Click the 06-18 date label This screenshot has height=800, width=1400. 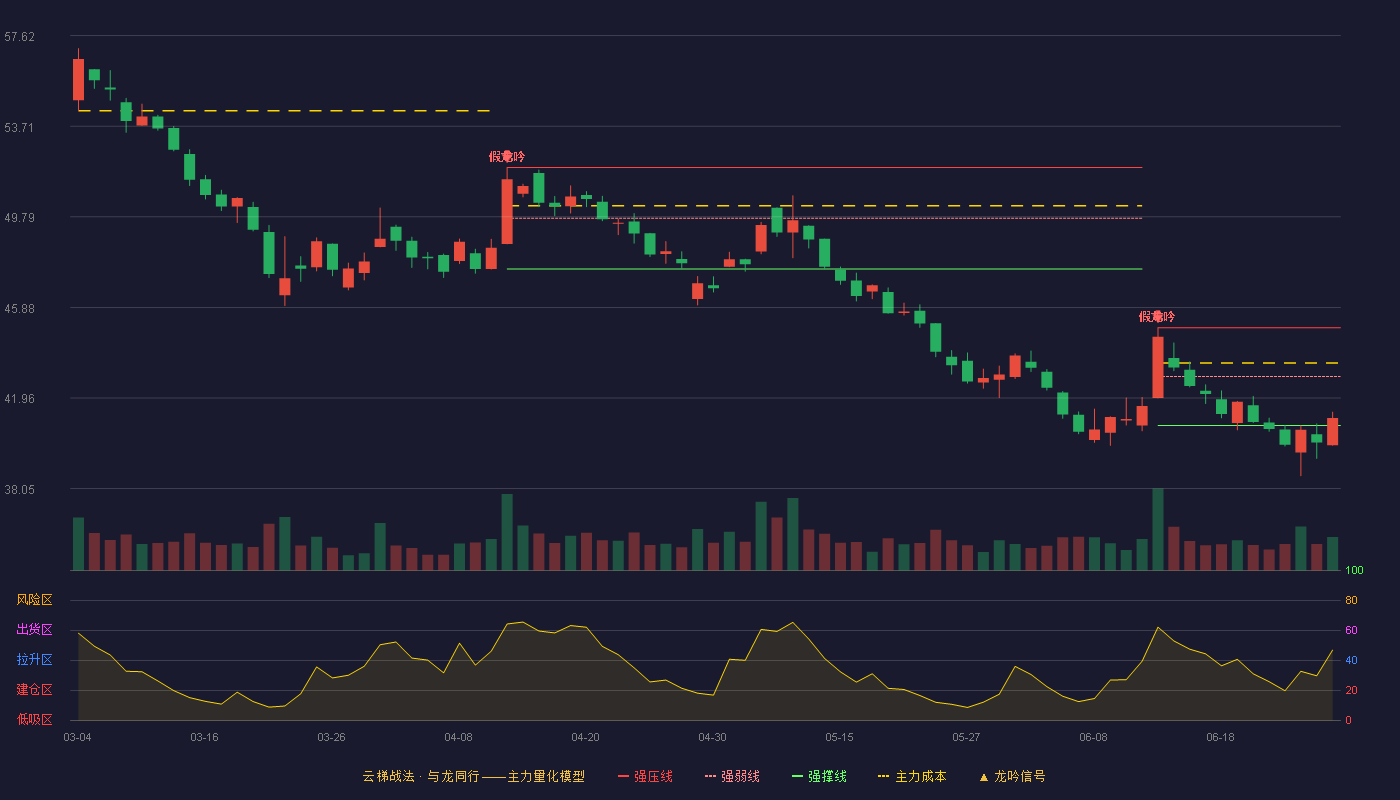(x=1220, y=737)
